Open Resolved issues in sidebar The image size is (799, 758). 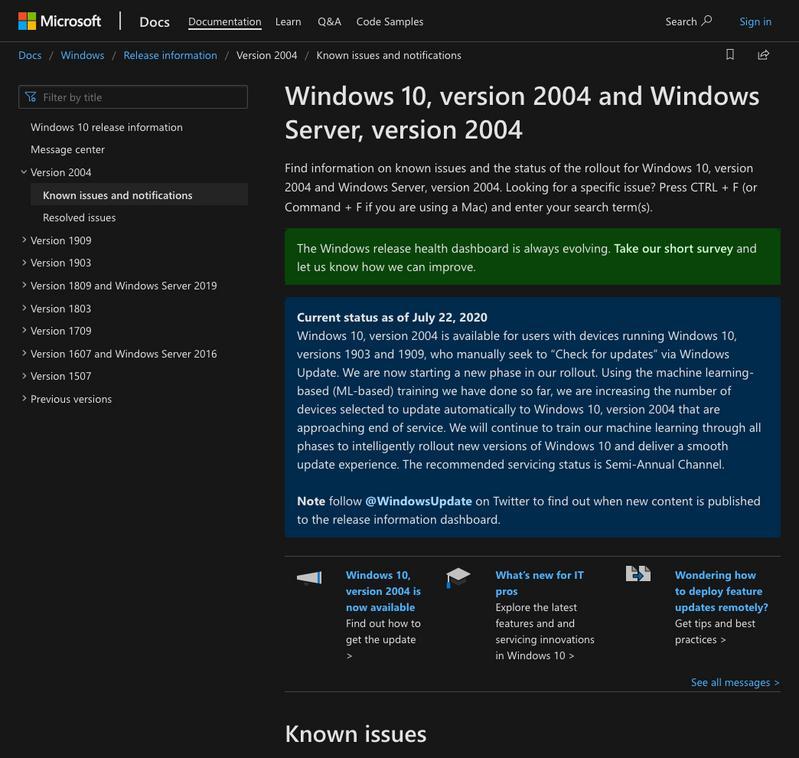pos(79,218)
